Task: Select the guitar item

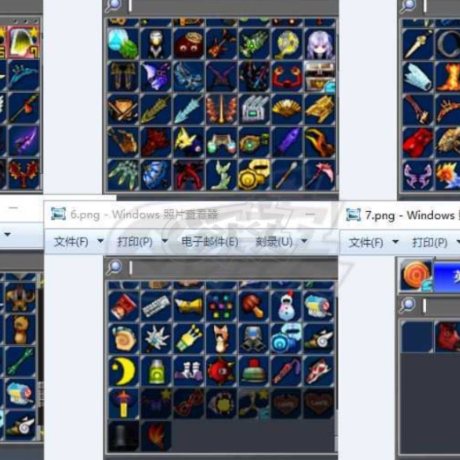Action: point(221,44)
